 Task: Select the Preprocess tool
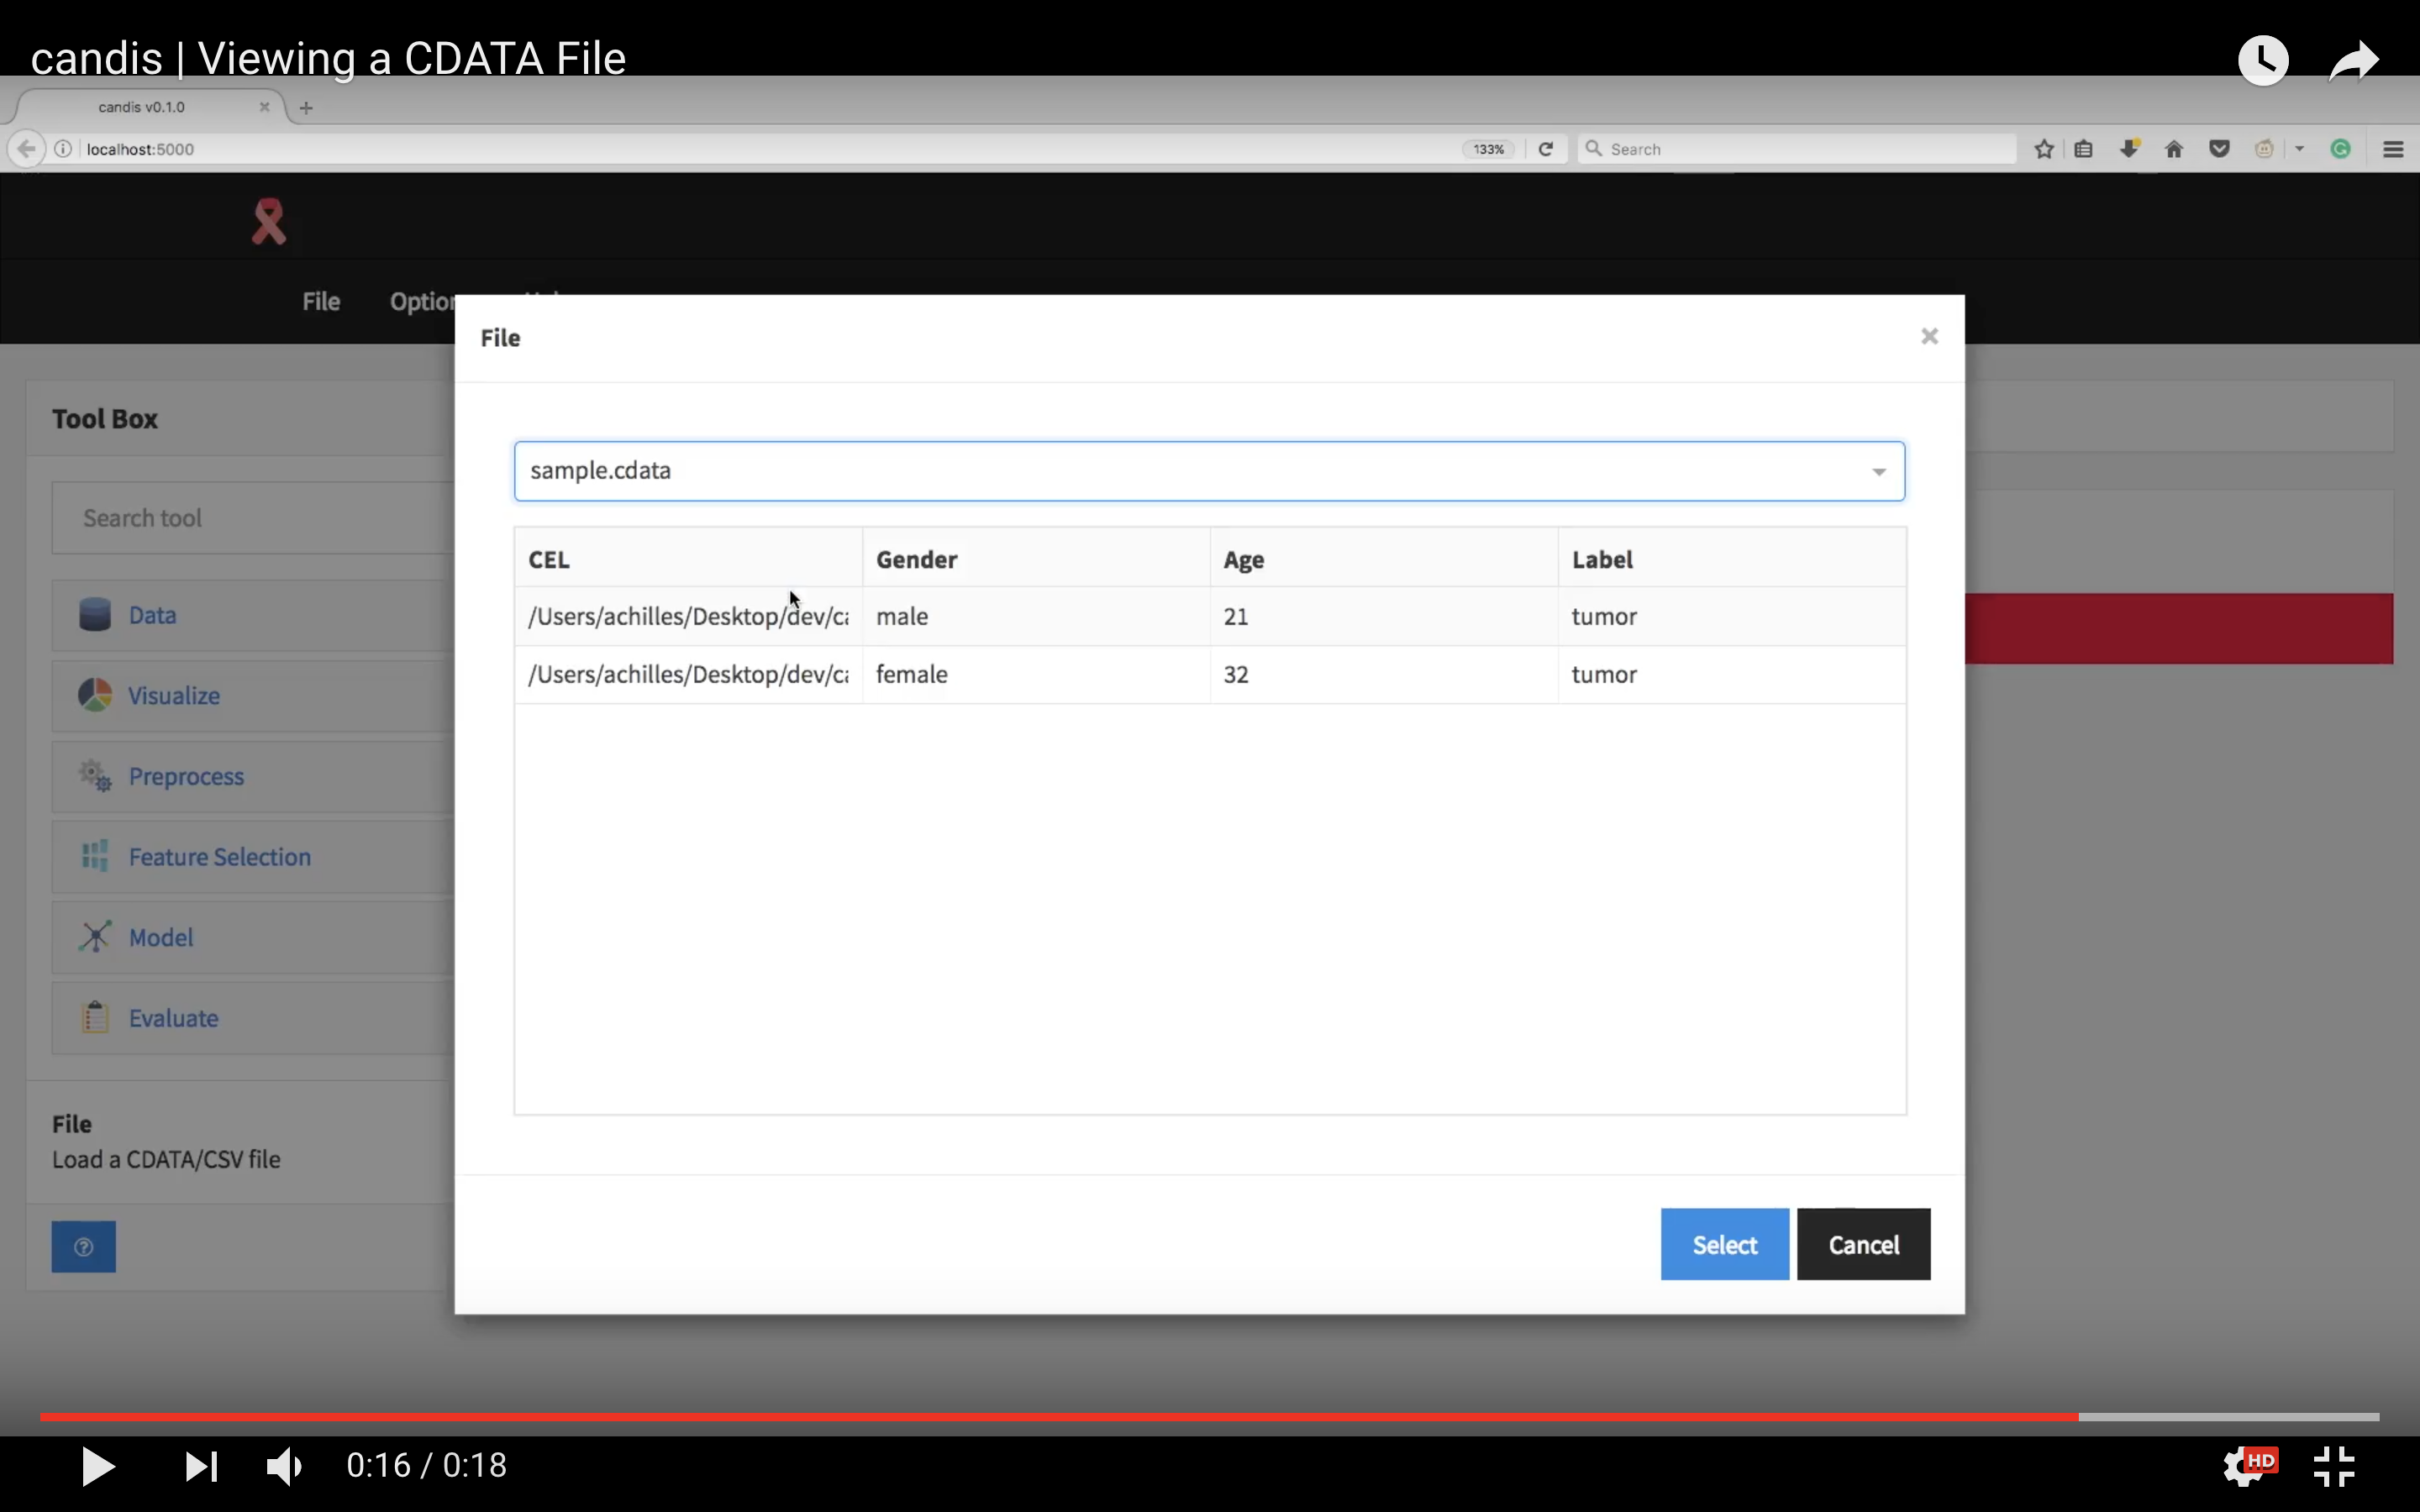tap(187, 777)
